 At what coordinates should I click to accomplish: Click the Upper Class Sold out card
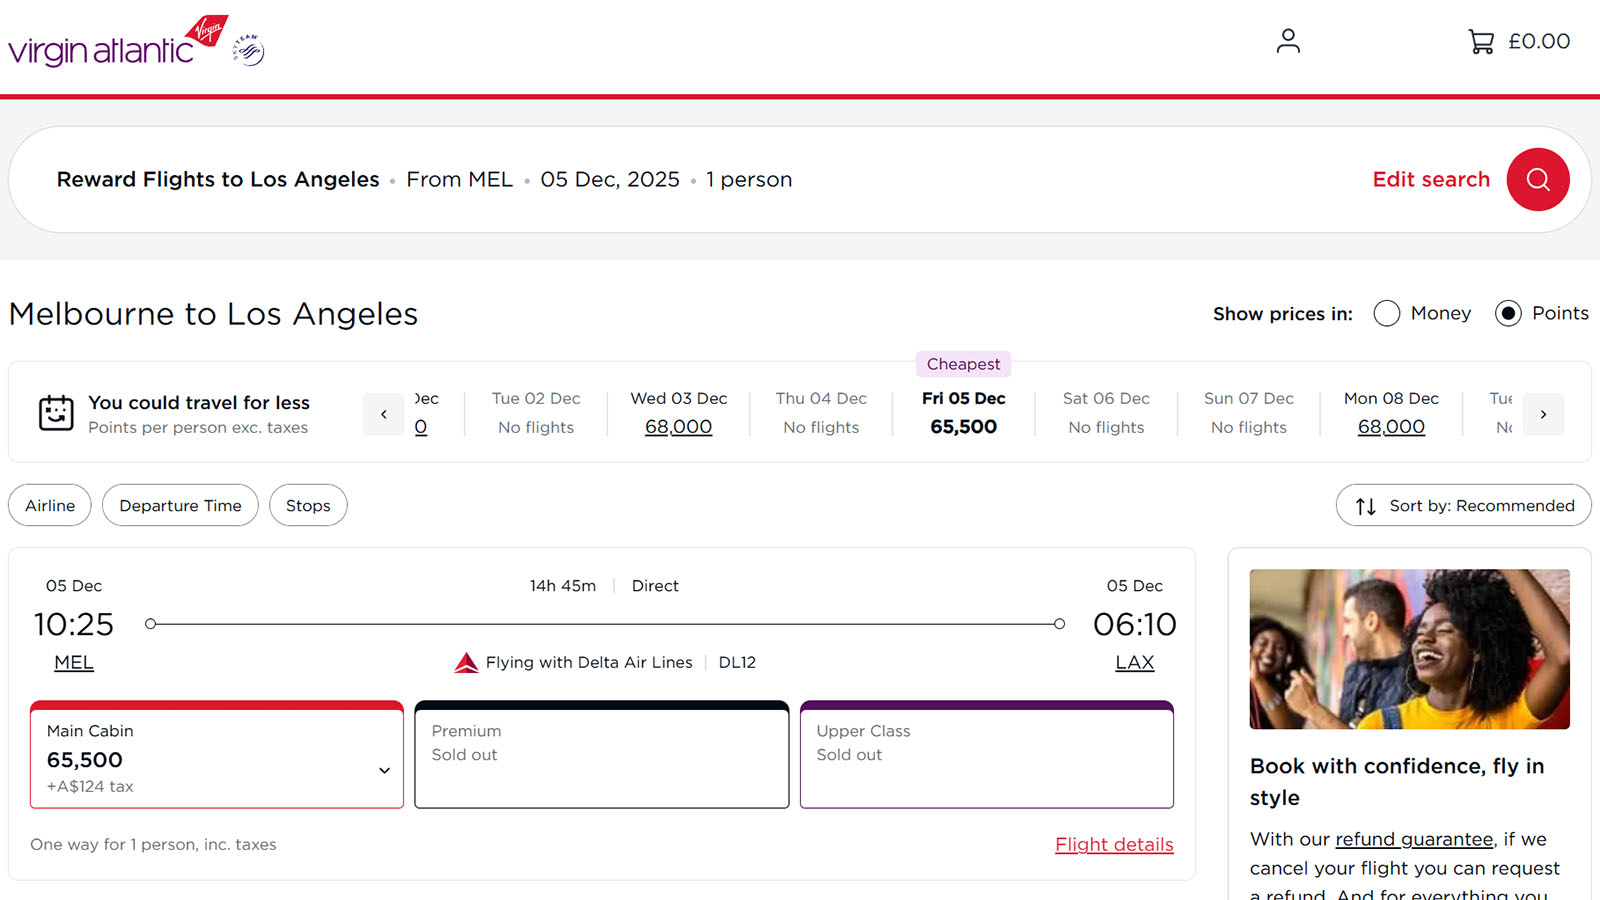[987, 755]
